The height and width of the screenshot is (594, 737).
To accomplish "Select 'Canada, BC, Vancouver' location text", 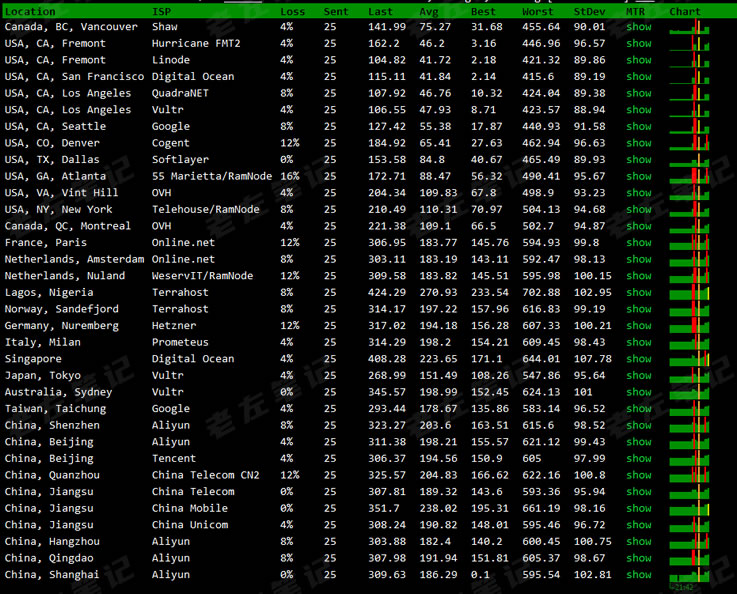I will [x=71, y=27].
